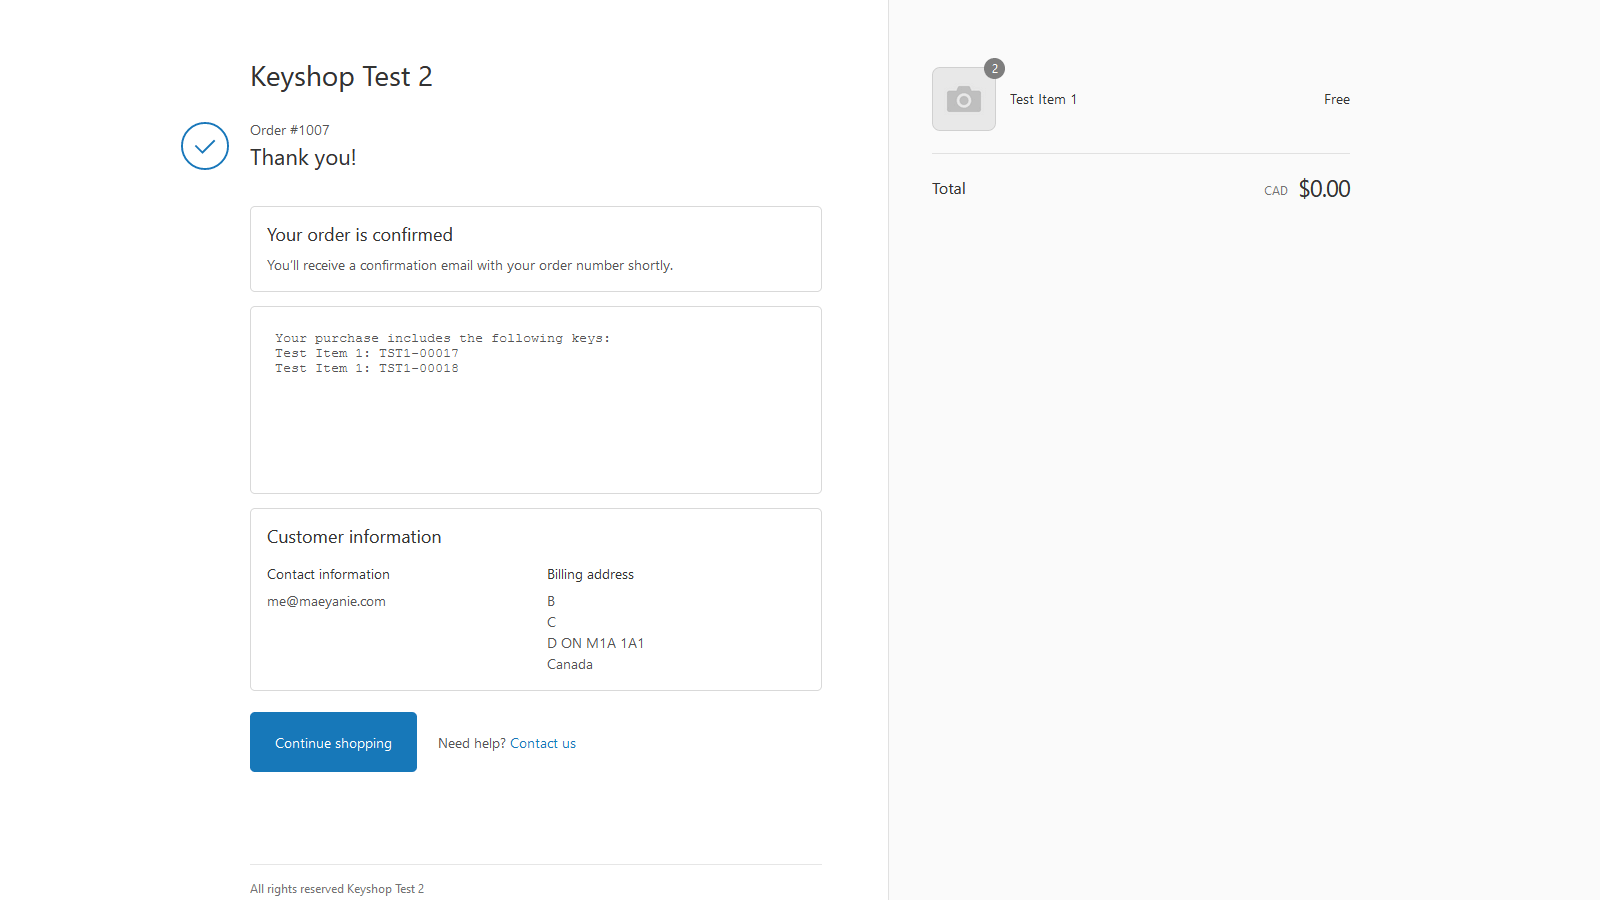1600x900 pixels.
Task: Click the key TST1-00017 line
Action: click(367, 353)
